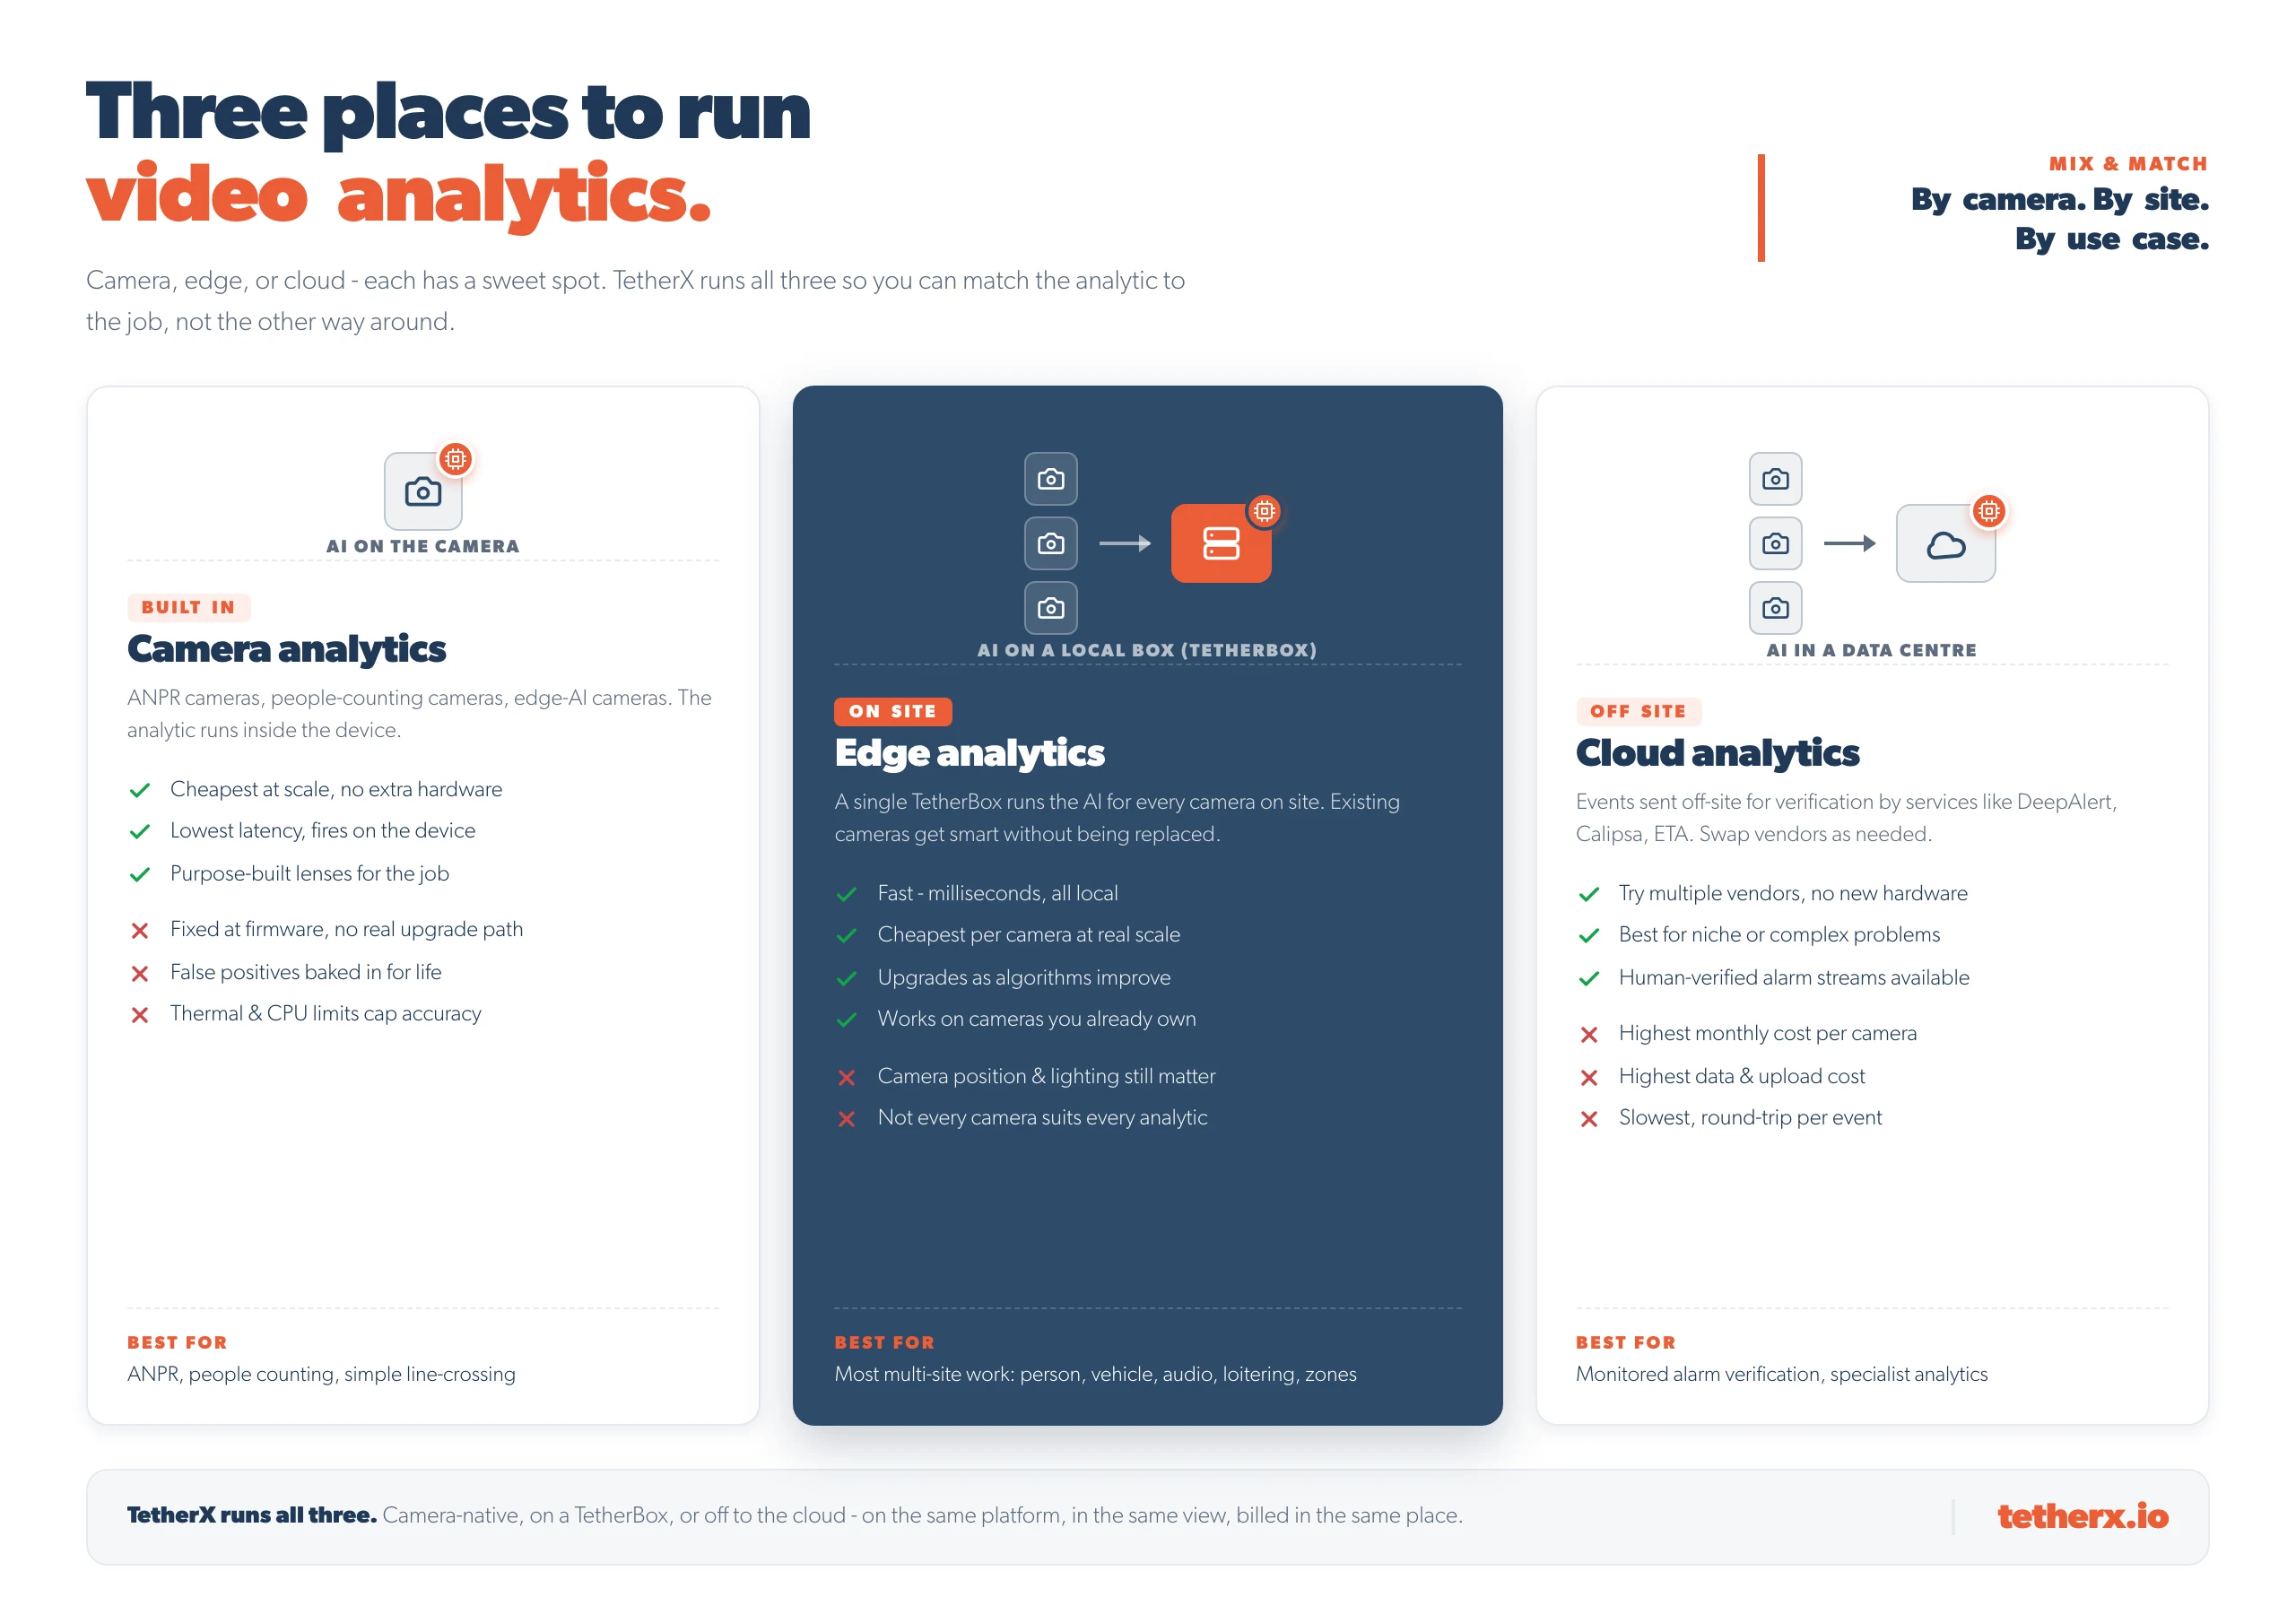
Task: Click the chip badge on the Camera analytics icon
Action: 456,459
